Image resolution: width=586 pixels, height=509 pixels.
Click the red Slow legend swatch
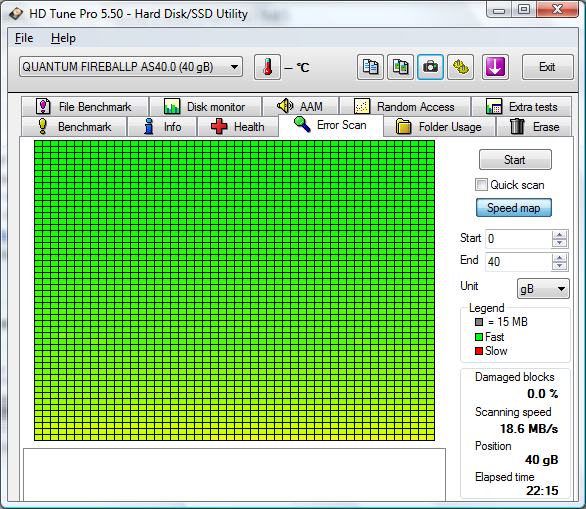tap(479, 351)
